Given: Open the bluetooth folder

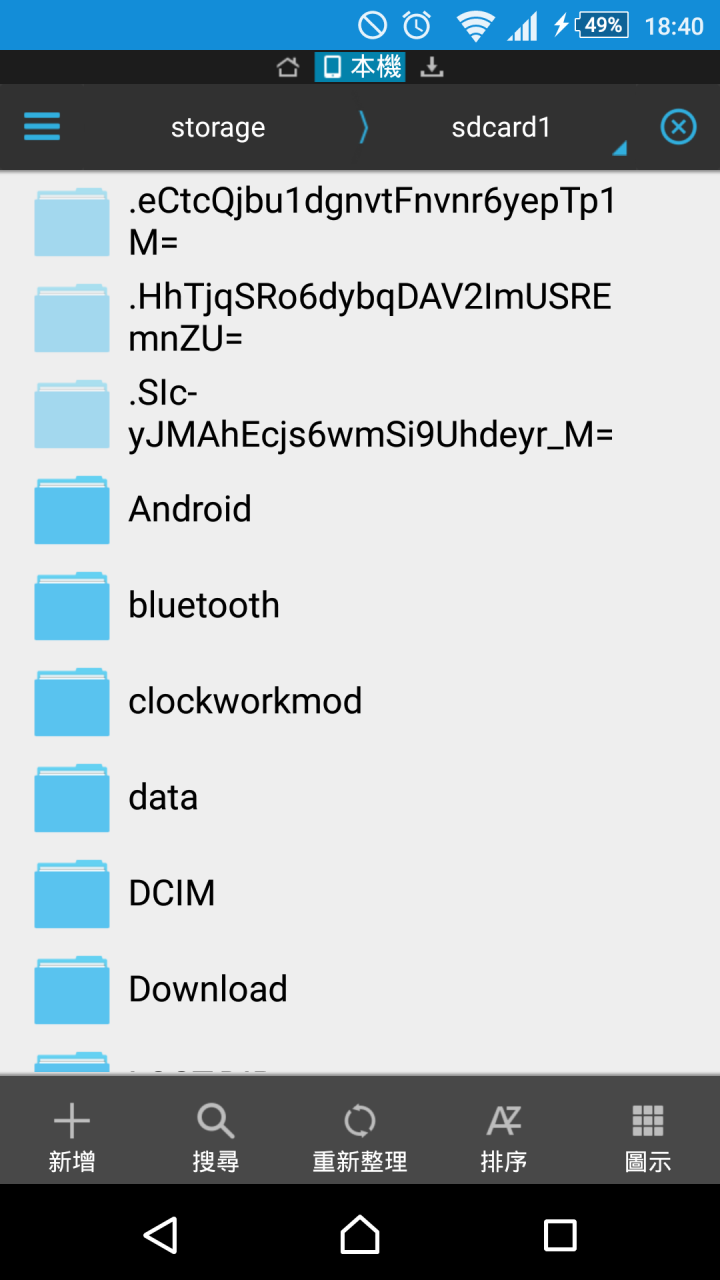Looking at the screenshot, I should click(360, 605).
